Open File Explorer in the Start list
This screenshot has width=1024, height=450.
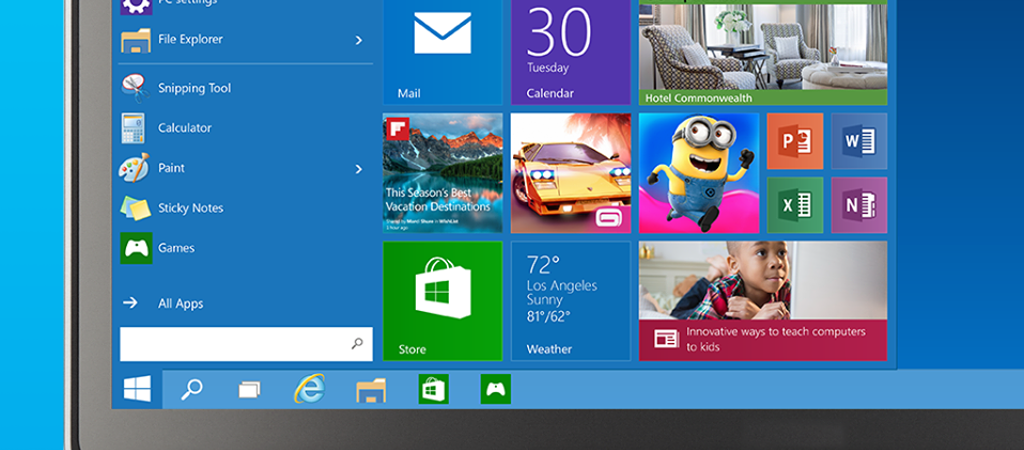(245, 40)
